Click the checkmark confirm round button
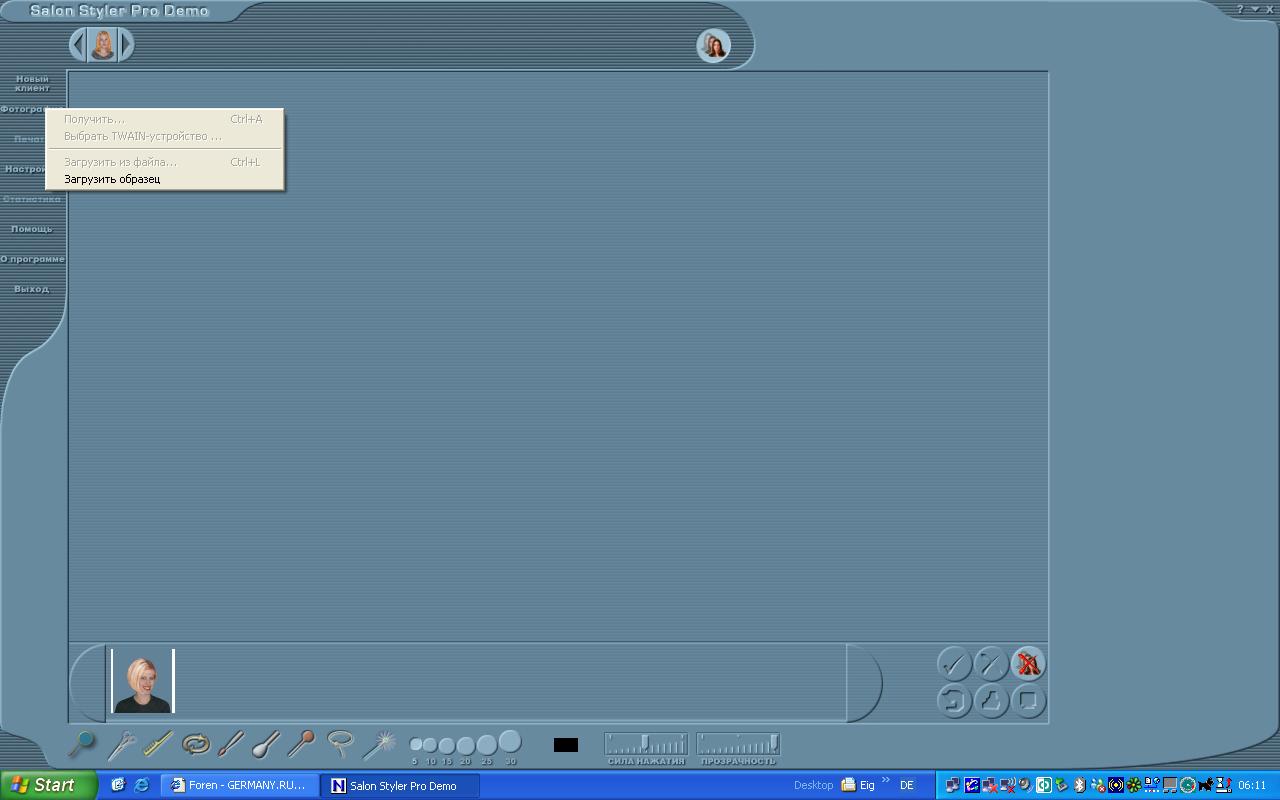This screenshot has height=800, width=1280. pos(954,664)
